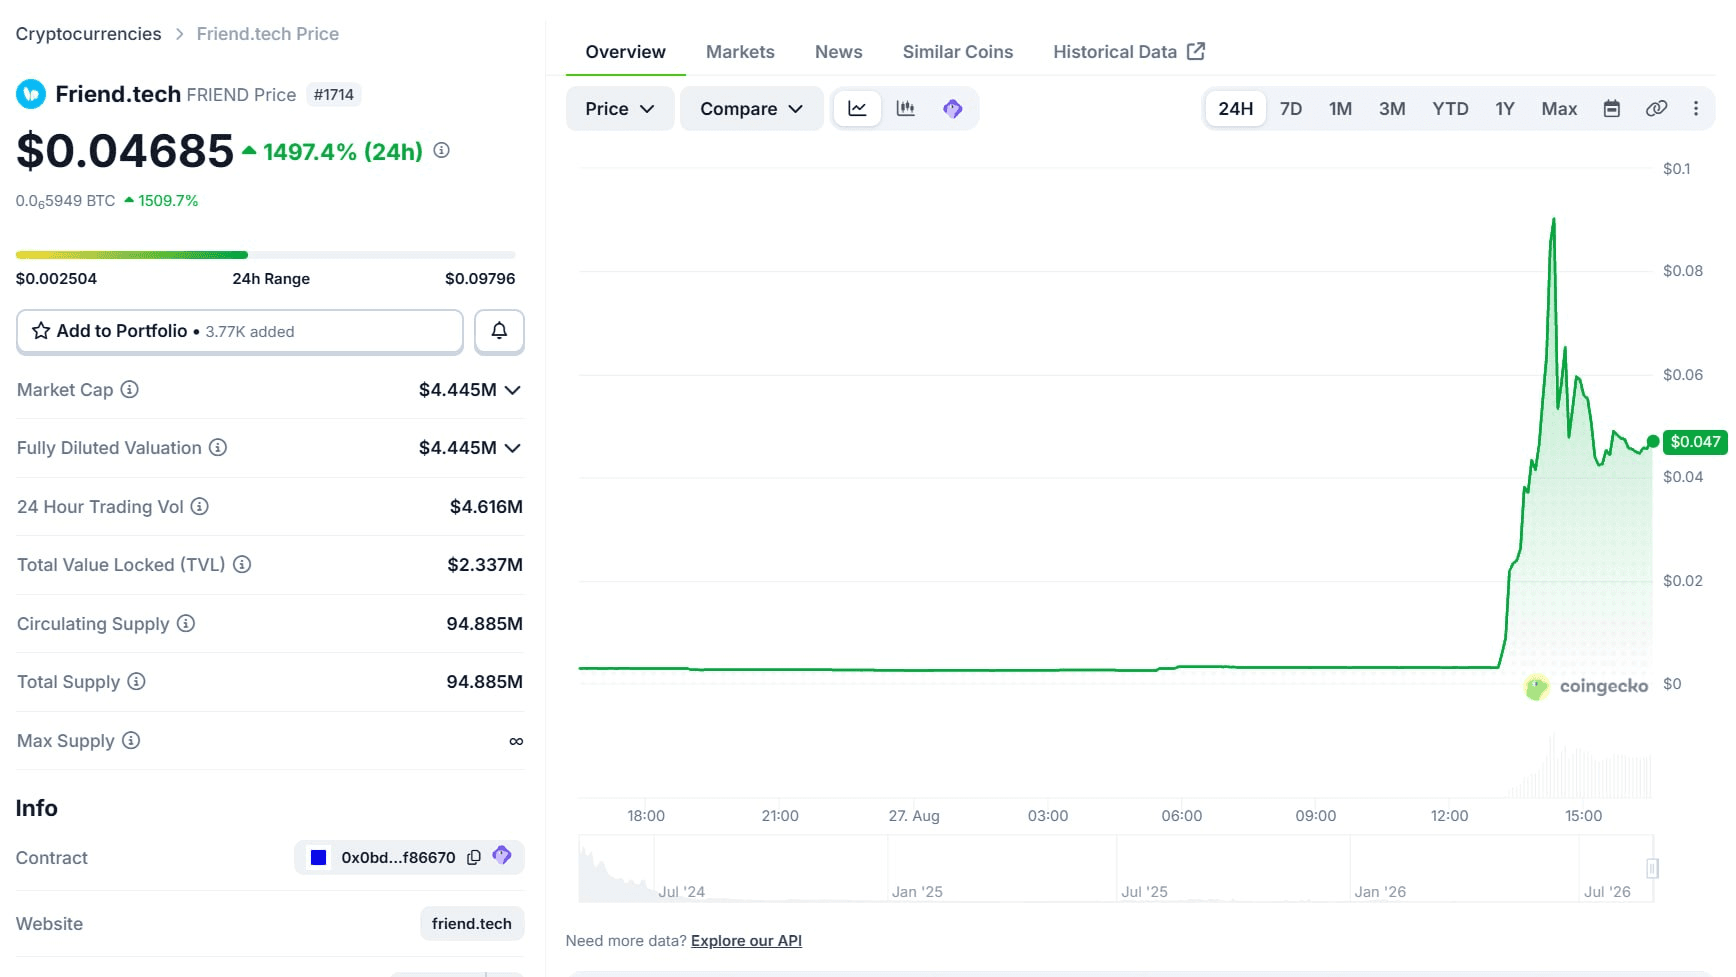Image resolution: width=1736 pixels, height=977 pixels.
Task: Show Total Value Locked info icon
Action: click(x=242, y=564)
